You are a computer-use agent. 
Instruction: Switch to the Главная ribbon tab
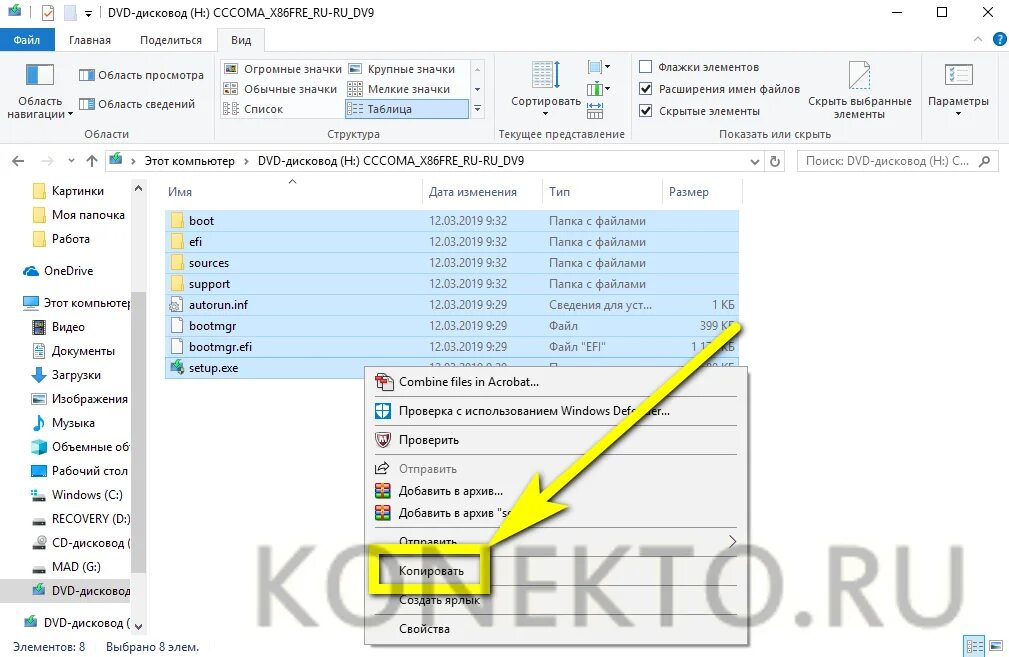click(x=89, y=40)
